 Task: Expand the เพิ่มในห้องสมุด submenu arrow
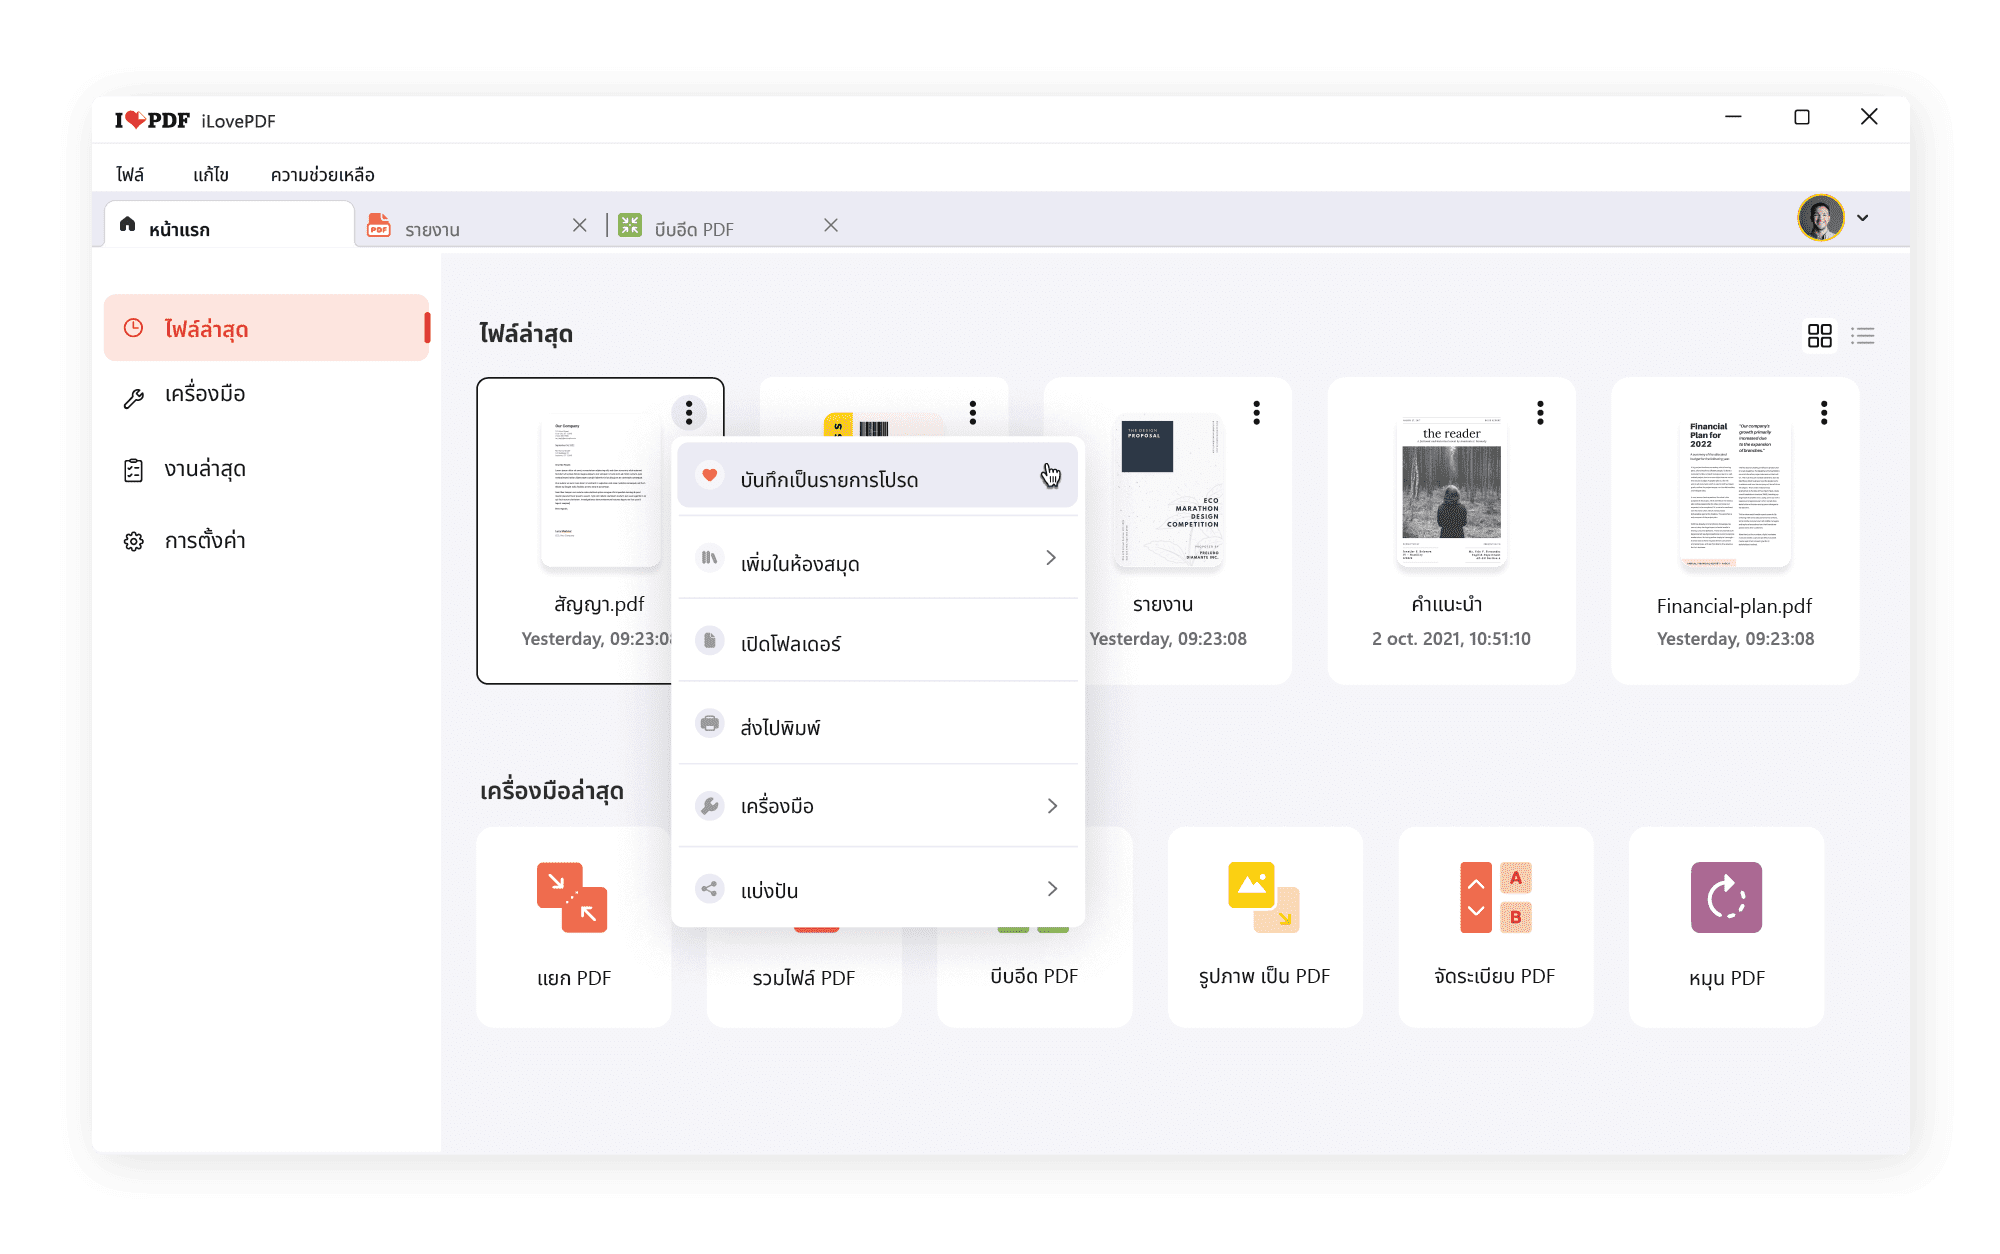(1051, 558)
